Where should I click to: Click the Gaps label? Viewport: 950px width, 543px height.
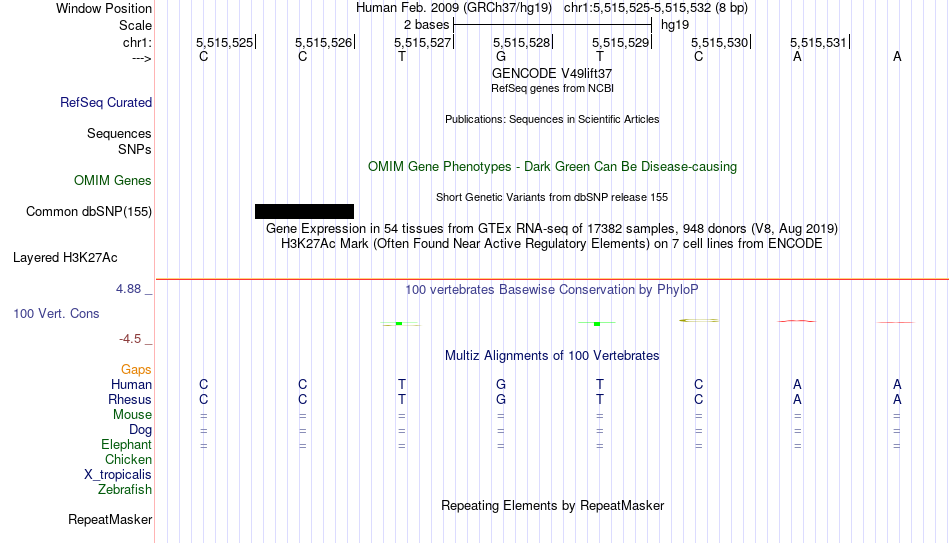click(136, 370)
